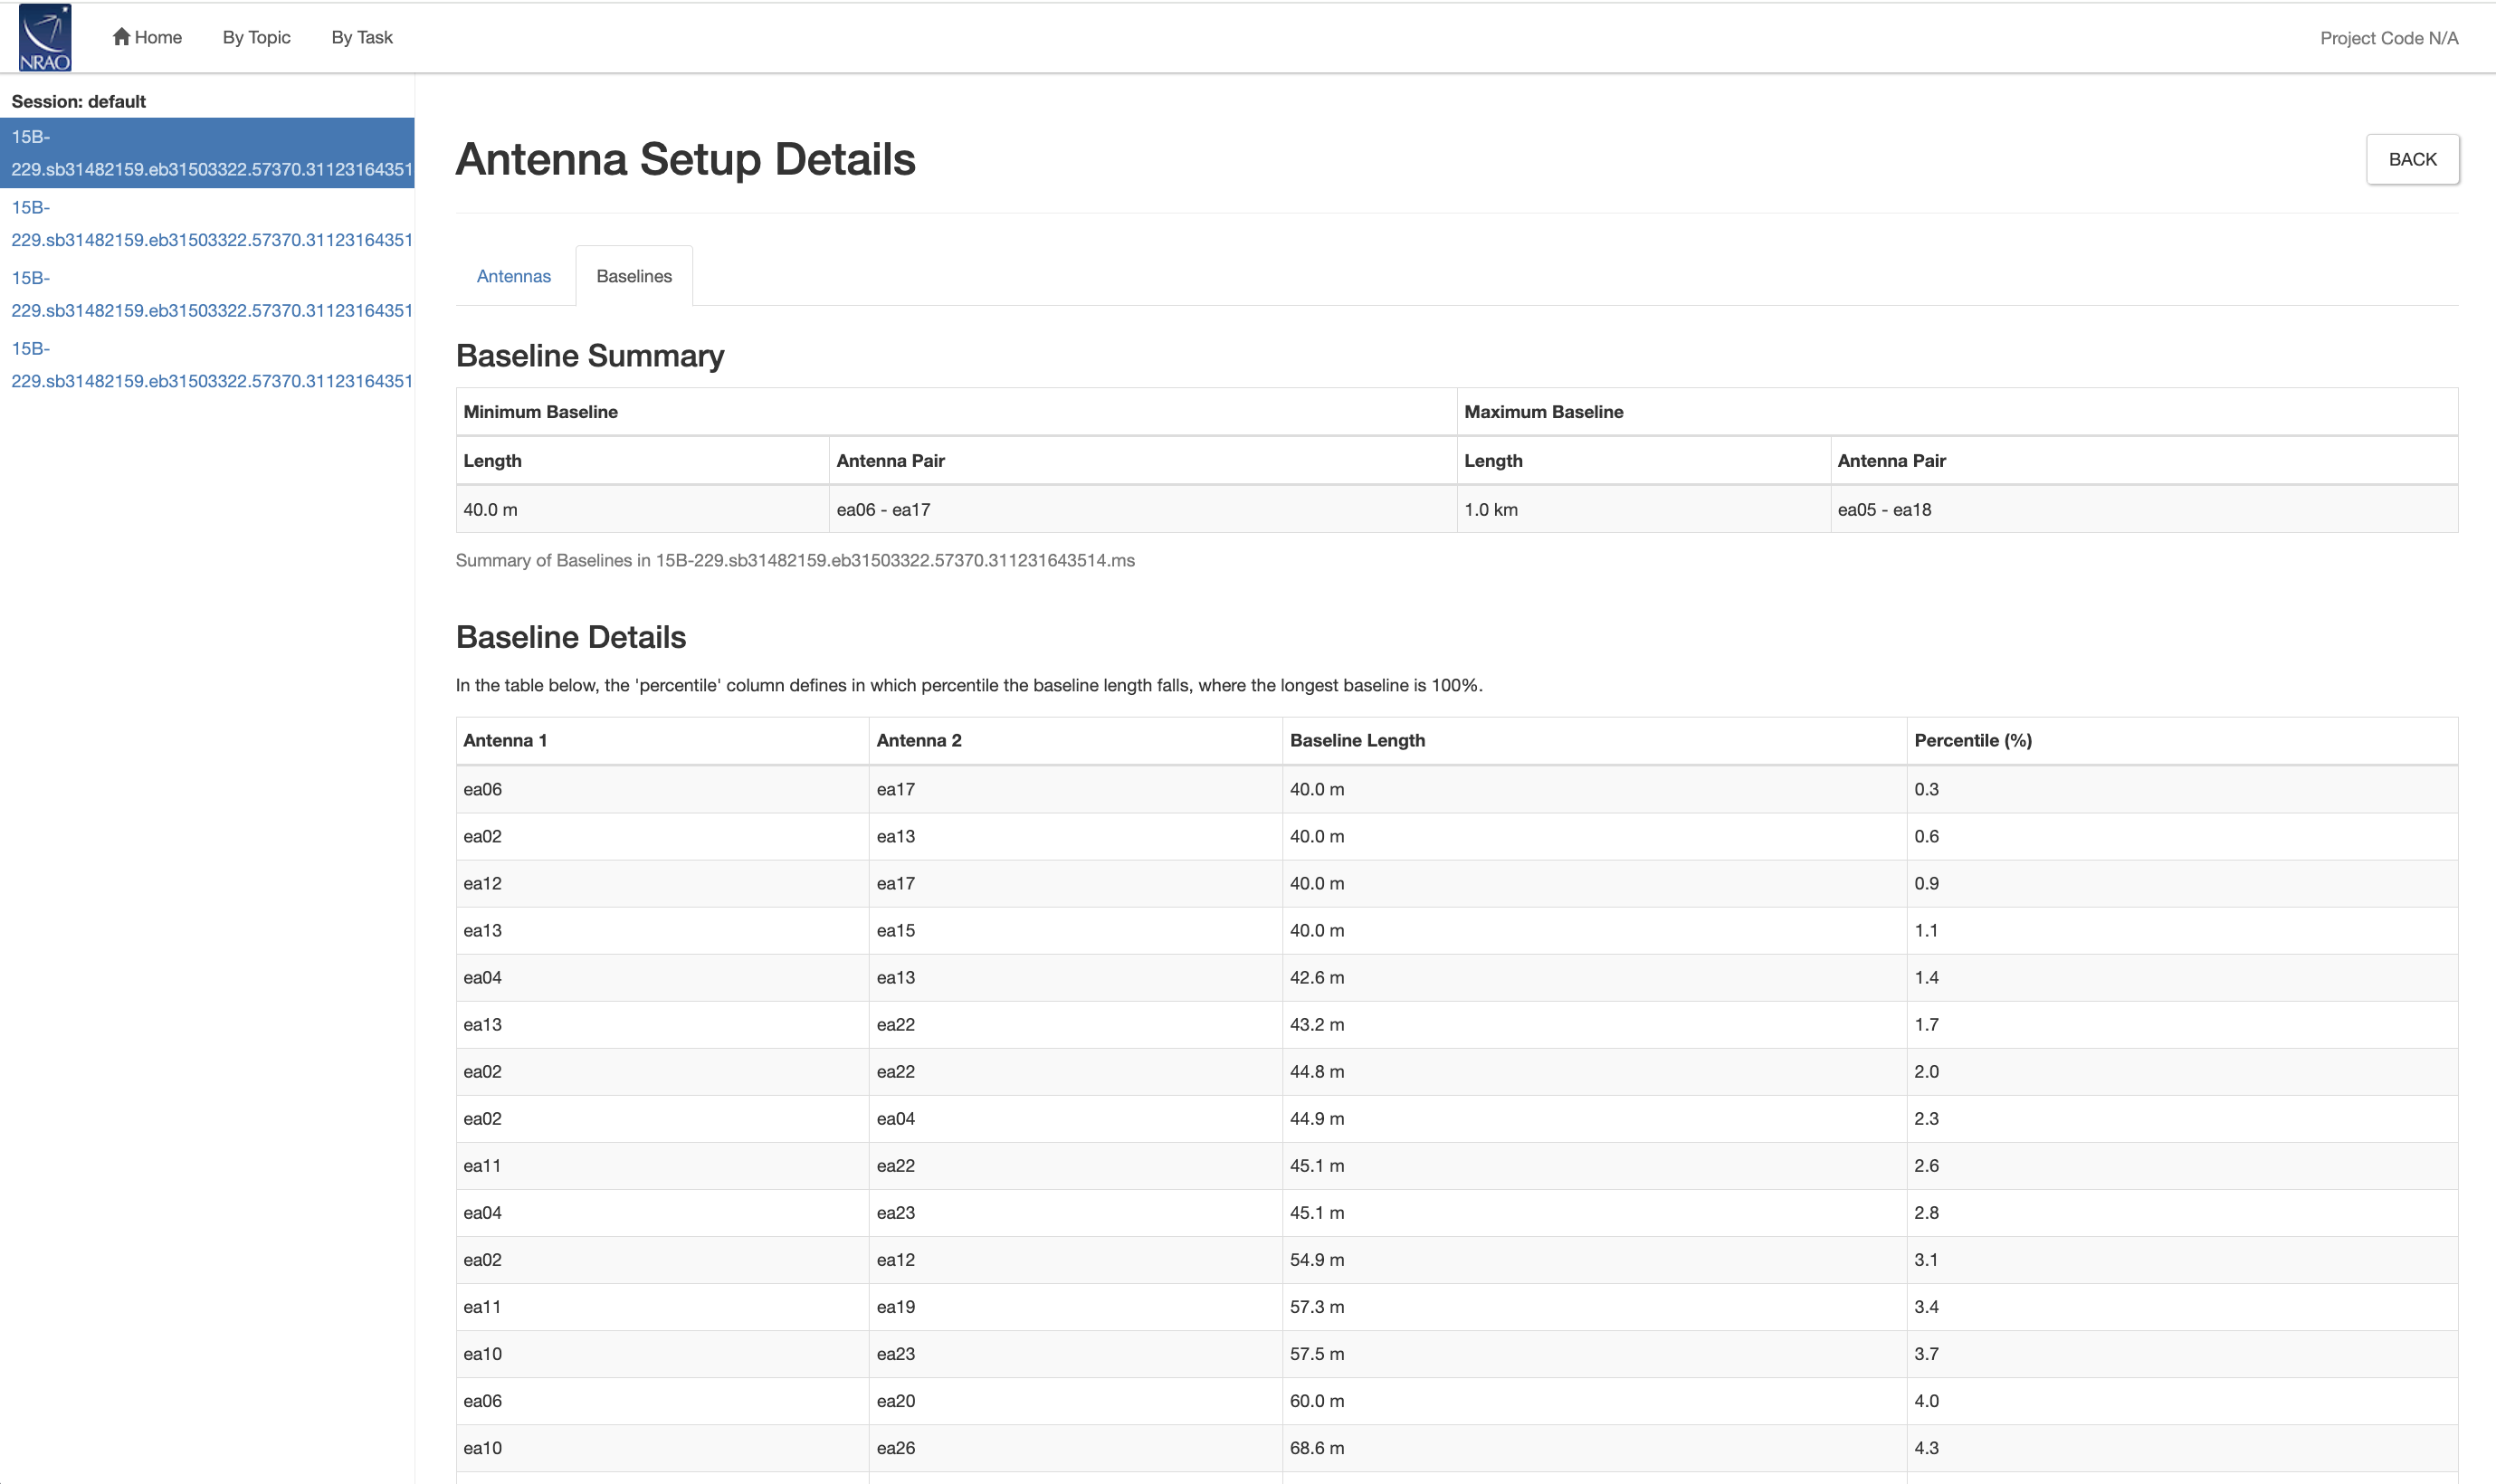Select the 44.9 m baseline length
The image size is (2496, 1484).
[x=1594, y=1119]
